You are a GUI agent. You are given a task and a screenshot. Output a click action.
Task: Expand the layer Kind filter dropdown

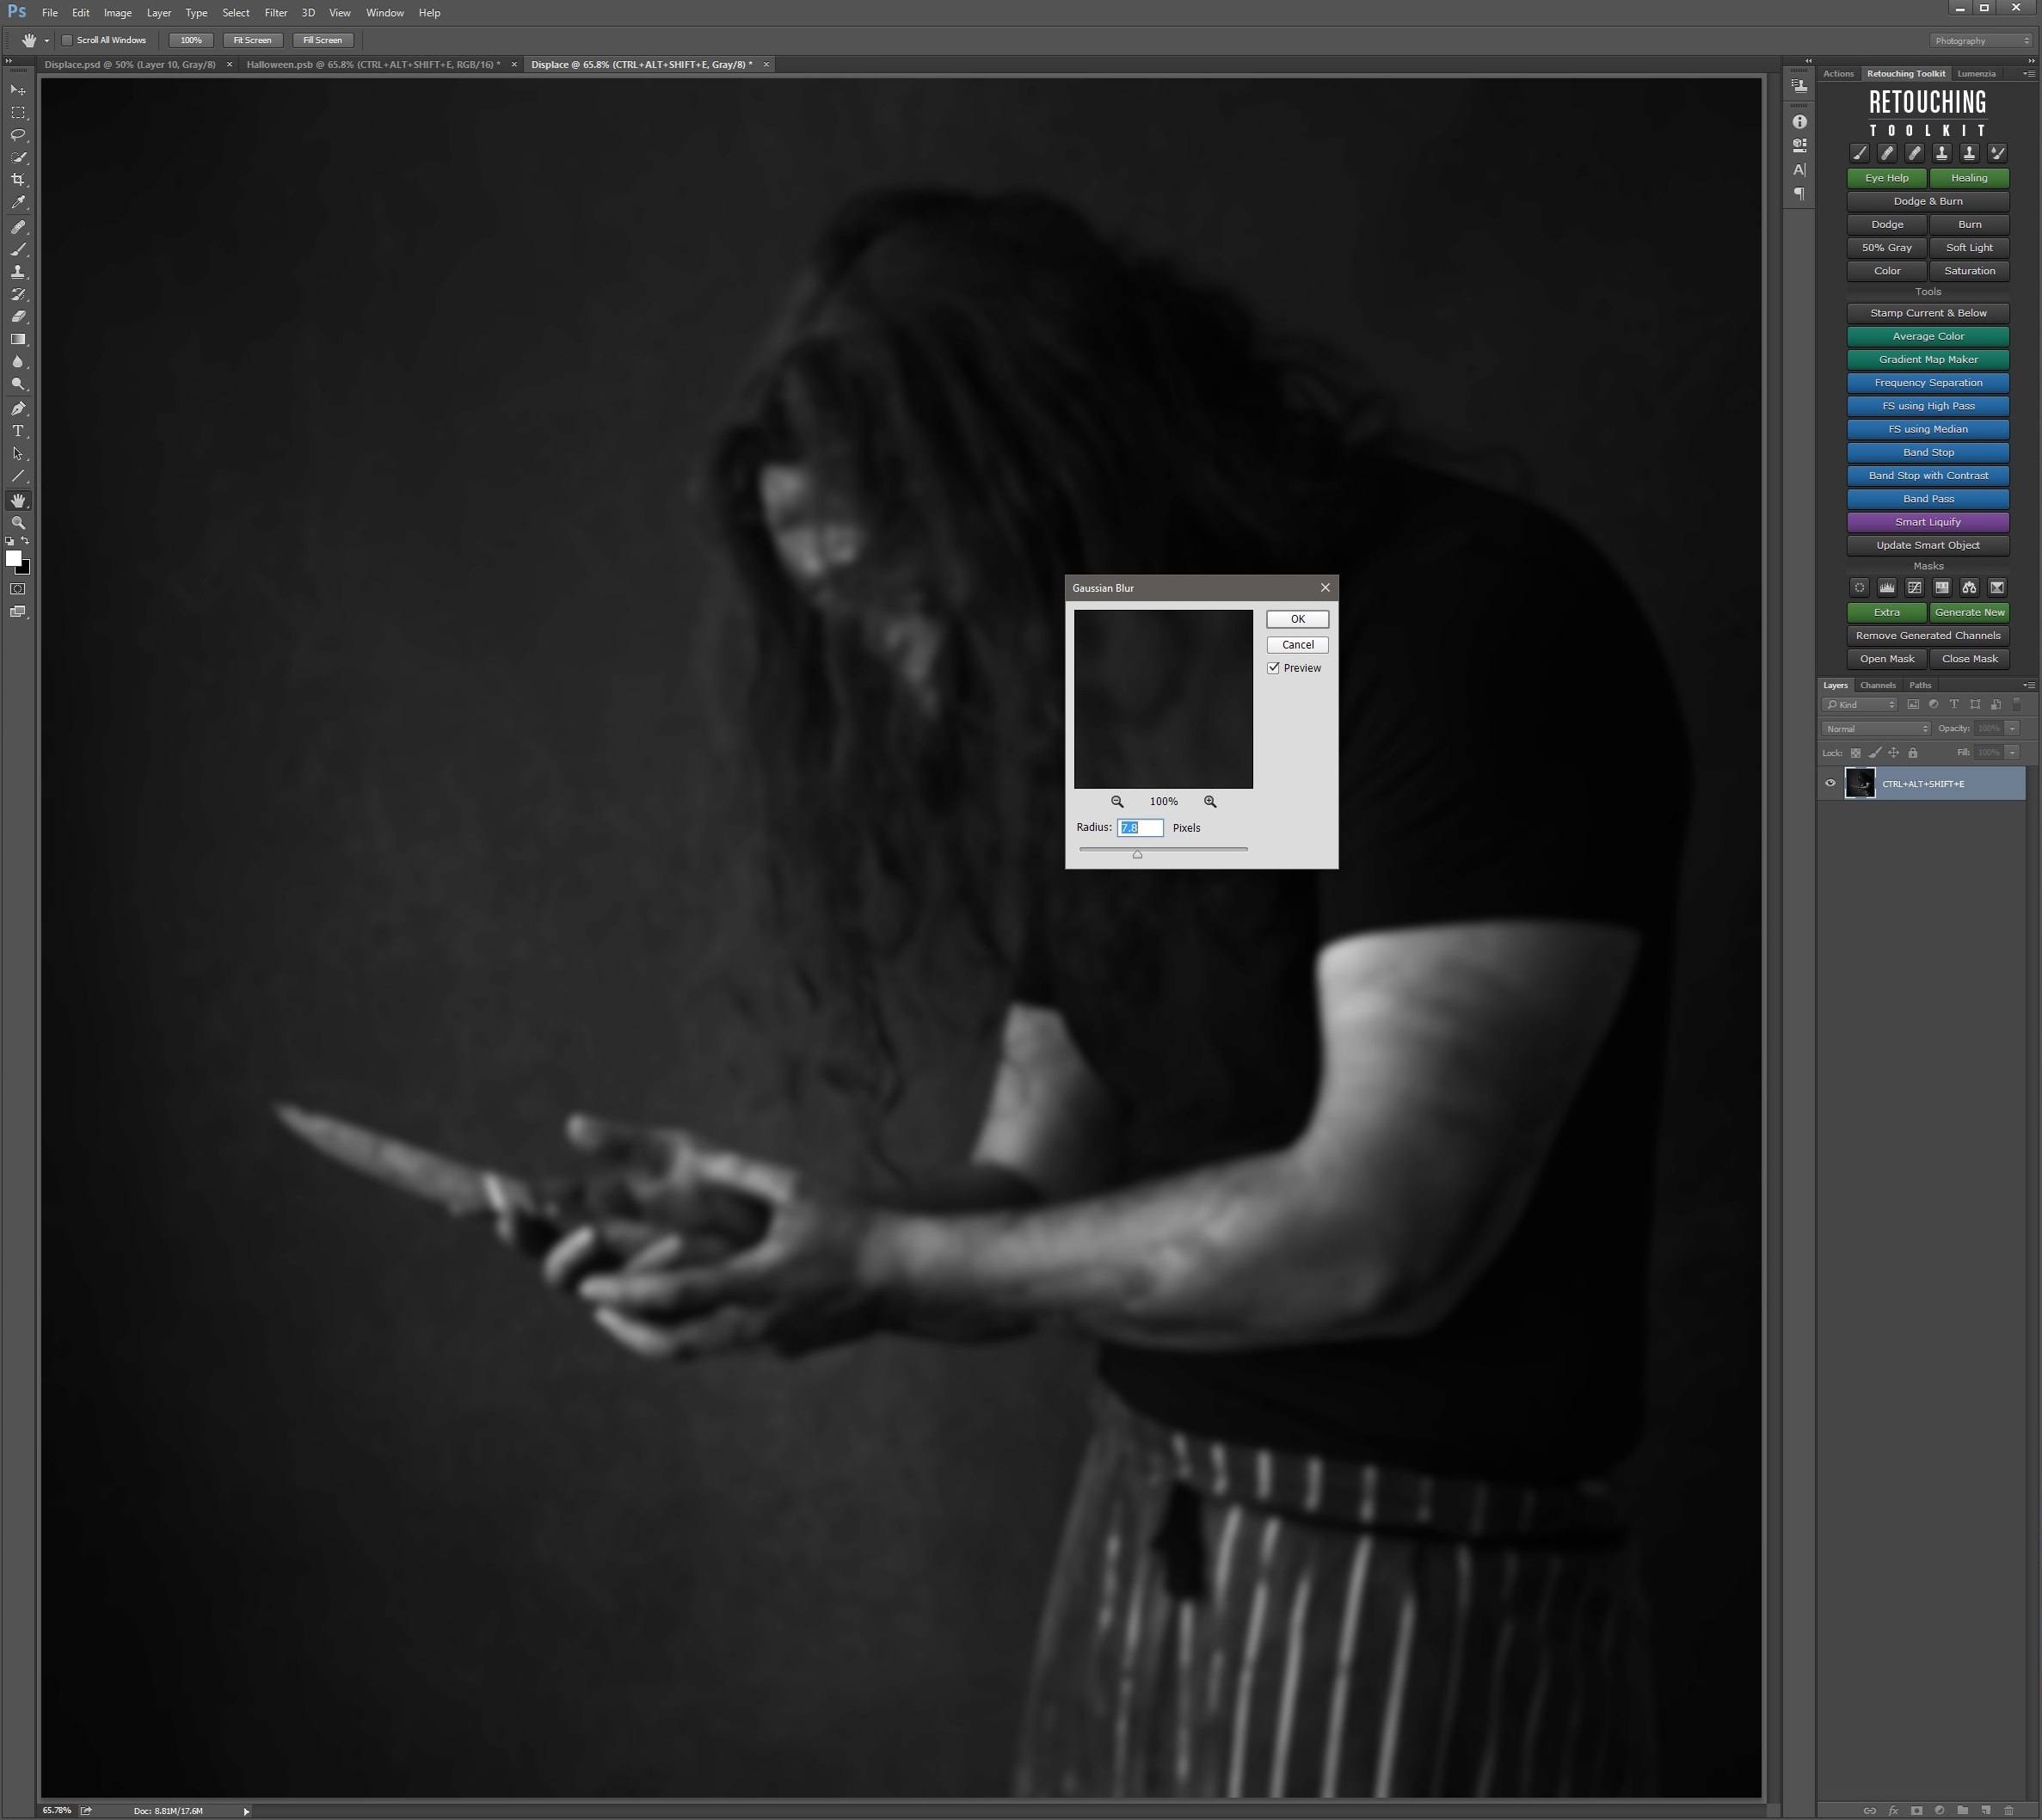[x=1861, y=705]
